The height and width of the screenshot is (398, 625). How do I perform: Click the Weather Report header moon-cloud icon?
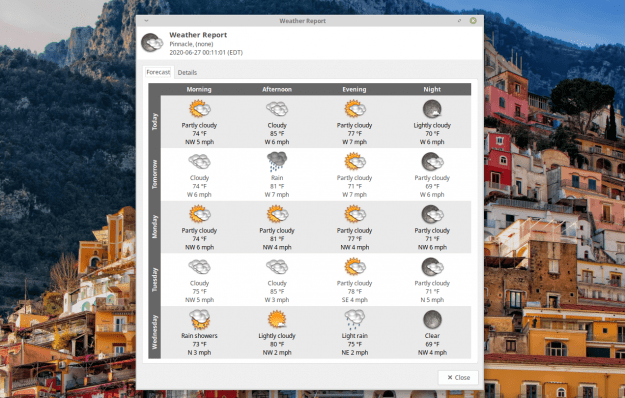pos(152,43)
